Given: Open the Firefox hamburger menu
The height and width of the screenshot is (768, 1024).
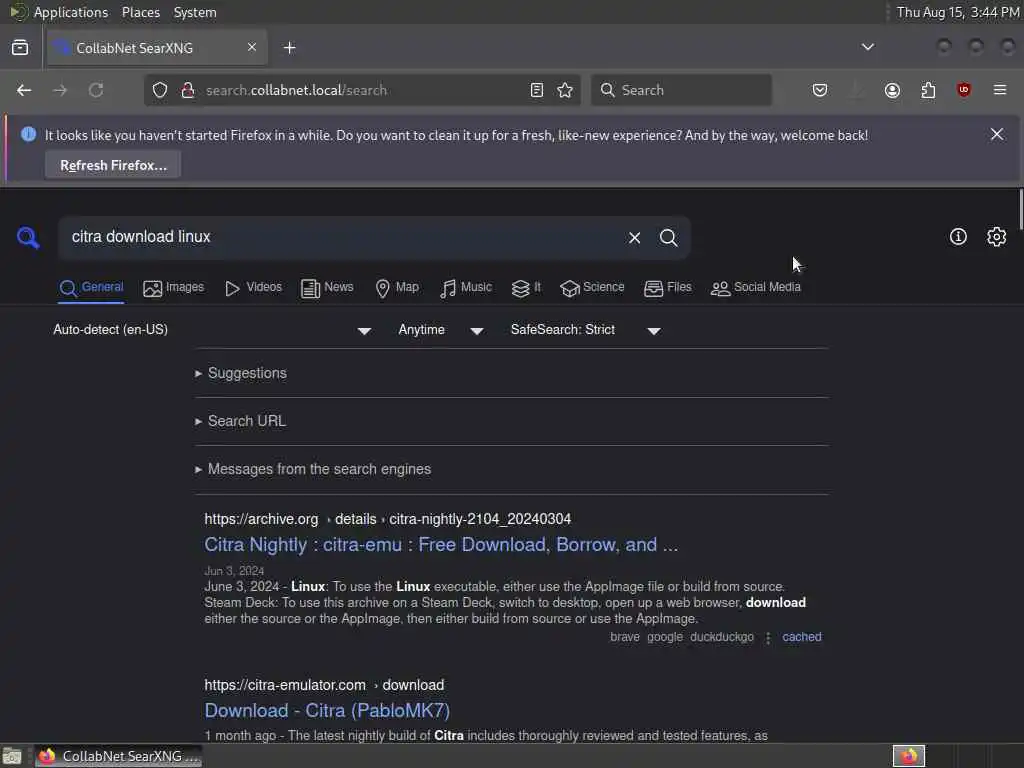Looking at the screenshot, I should tap(1000, 90).
